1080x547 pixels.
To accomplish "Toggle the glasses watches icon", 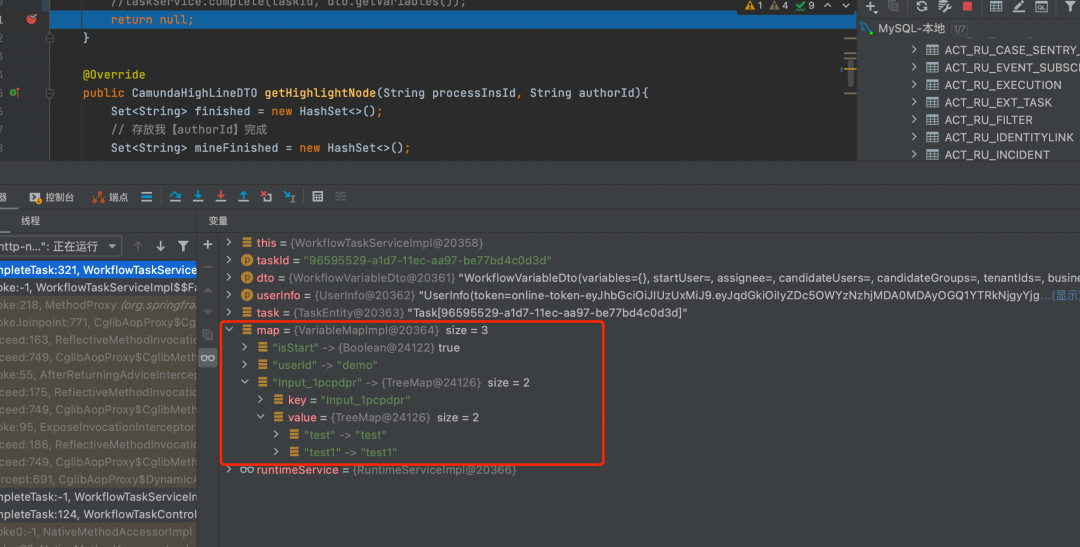I will coord(207,358).
